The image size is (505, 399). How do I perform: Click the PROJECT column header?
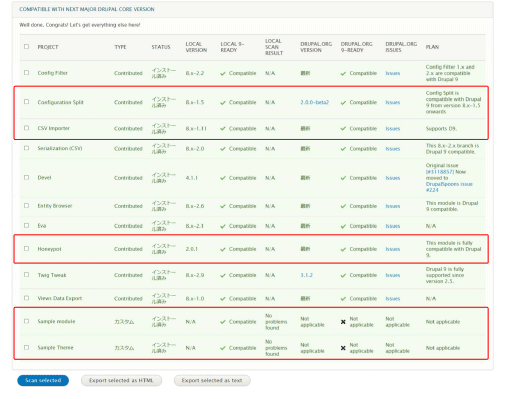click(x=48, y=47)
